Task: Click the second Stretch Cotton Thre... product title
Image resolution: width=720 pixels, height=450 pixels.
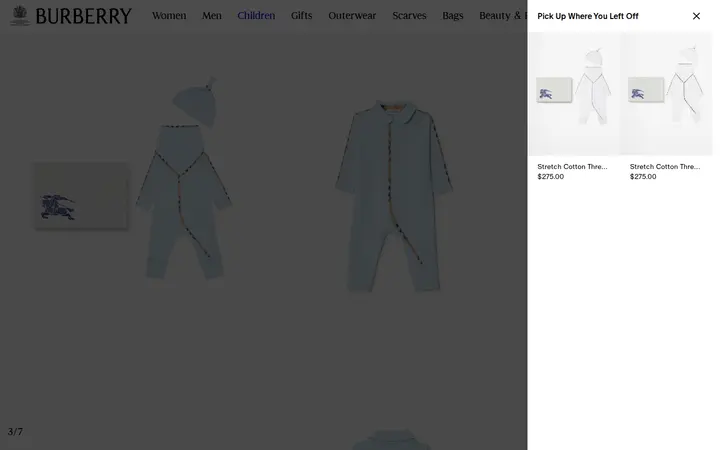Action: pyautogui.click(x=665, y=167)
